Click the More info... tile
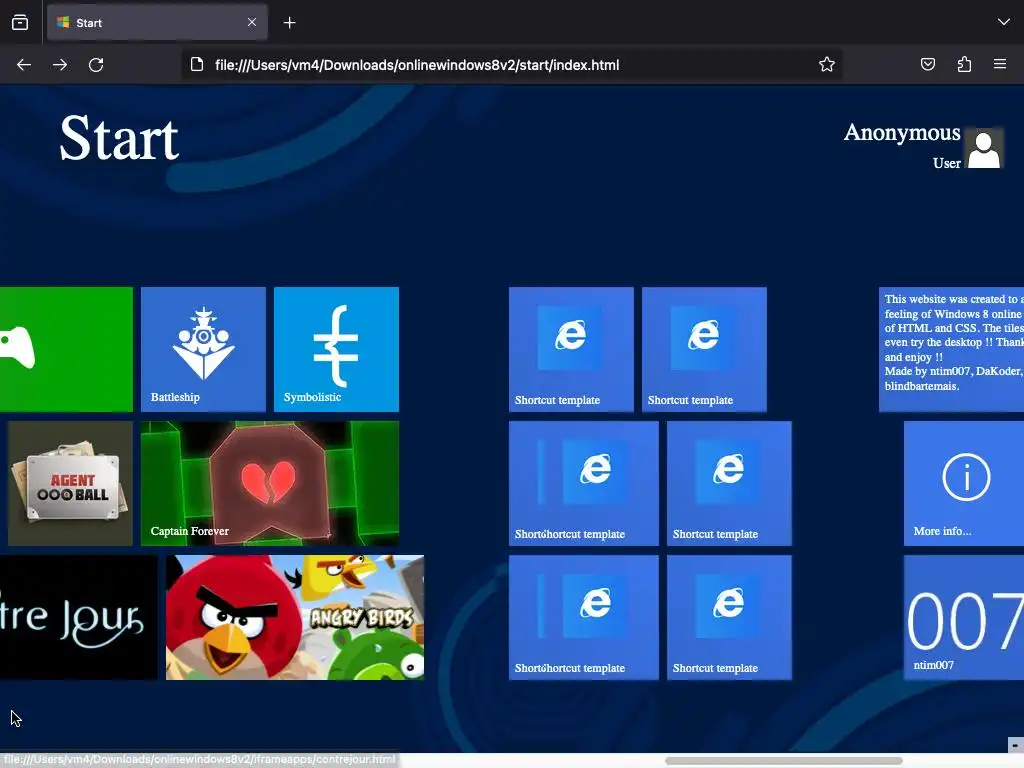 pos(964,483)
